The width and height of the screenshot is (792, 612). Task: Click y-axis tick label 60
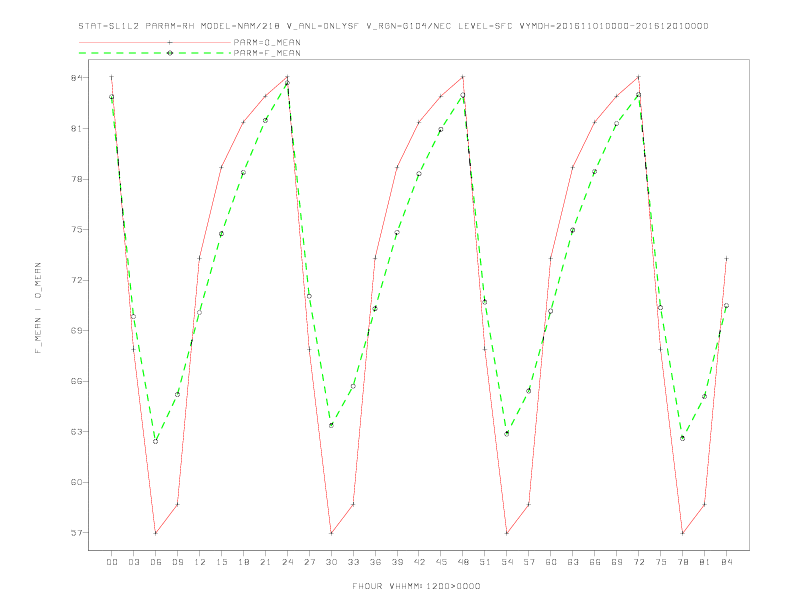[76, 482]
